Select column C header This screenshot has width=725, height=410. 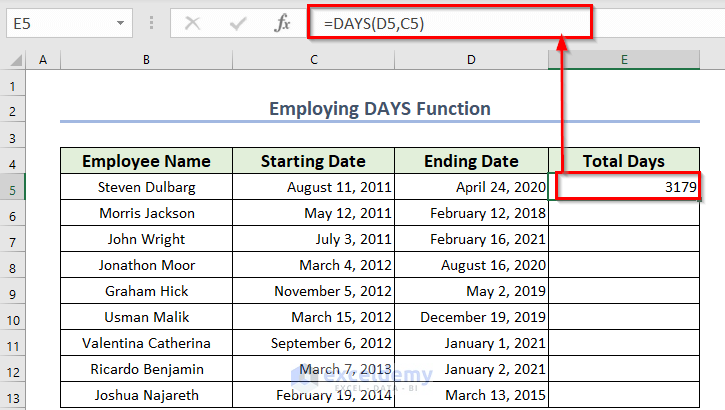(314, 61)
